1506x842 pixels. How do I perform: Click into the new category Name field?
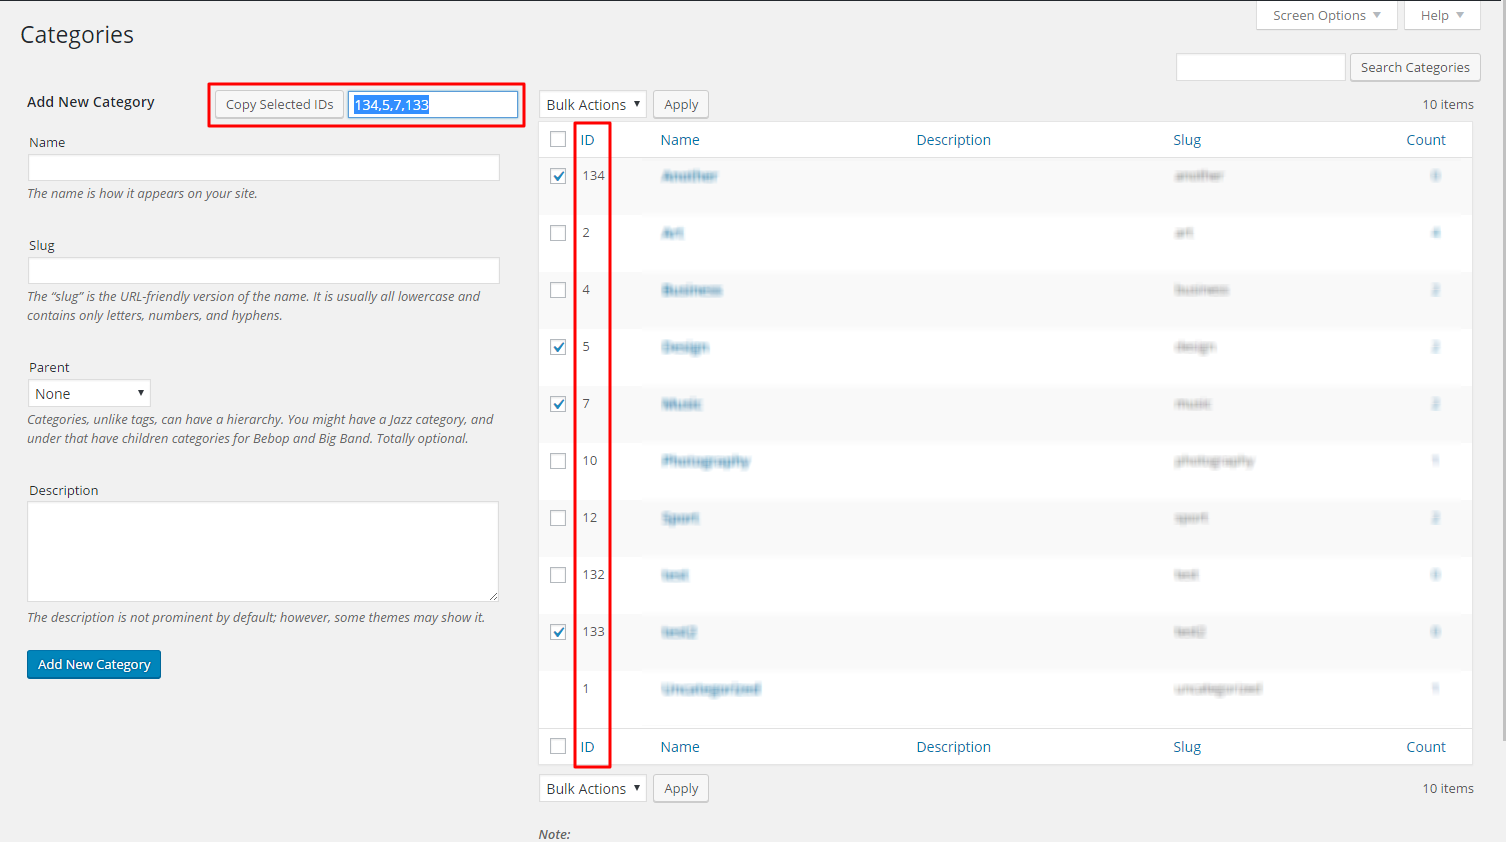pyautogui.click(x=264, y=168)
